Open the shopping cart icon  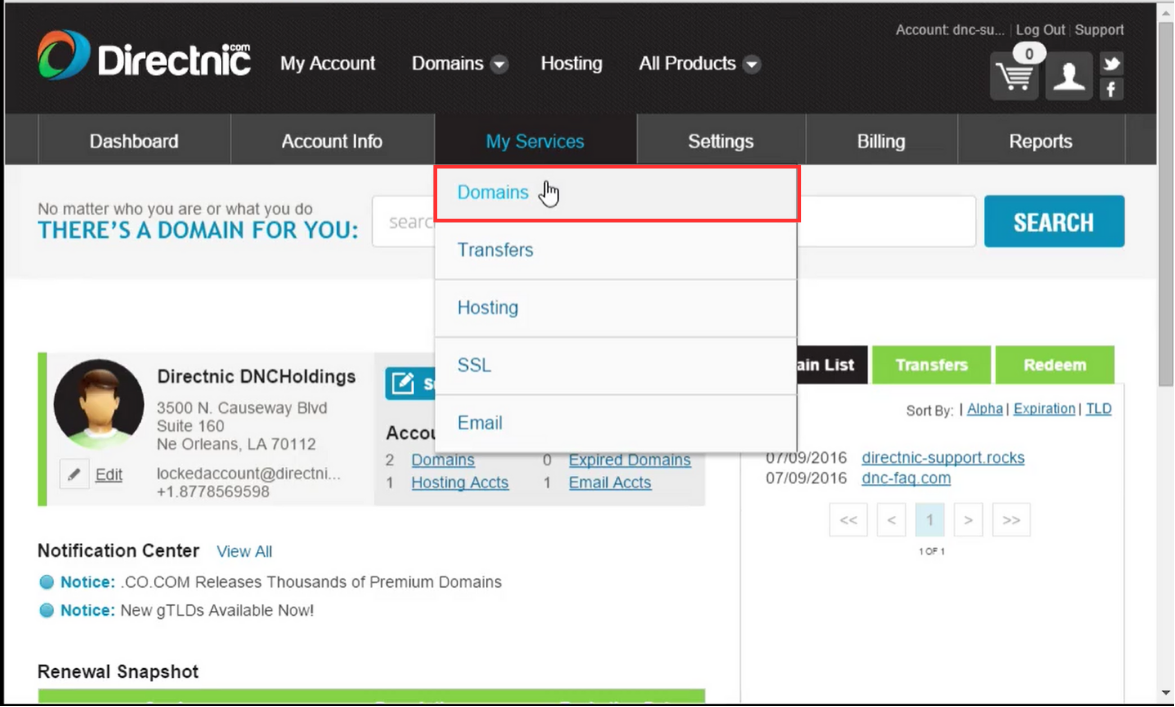pyautogui.click(x=1014, y=76)
